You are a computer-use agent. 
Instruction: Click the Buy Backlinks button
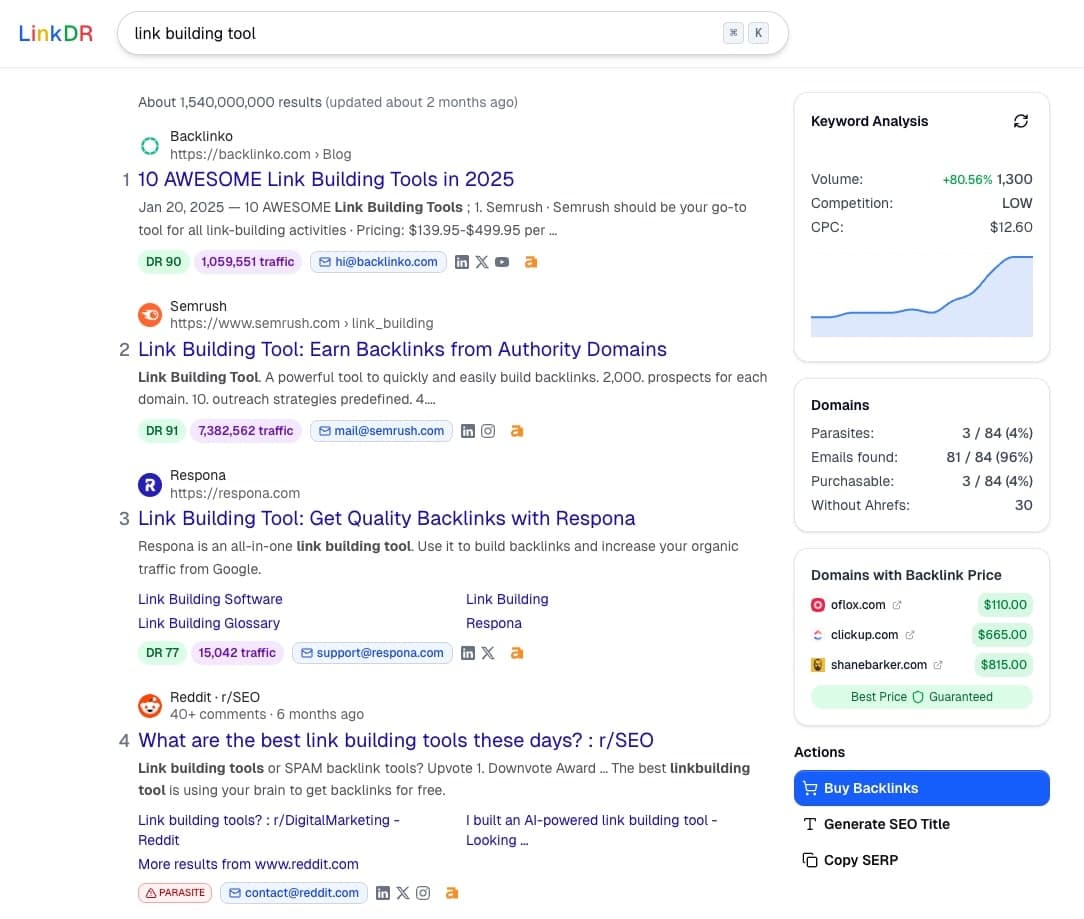922,788
